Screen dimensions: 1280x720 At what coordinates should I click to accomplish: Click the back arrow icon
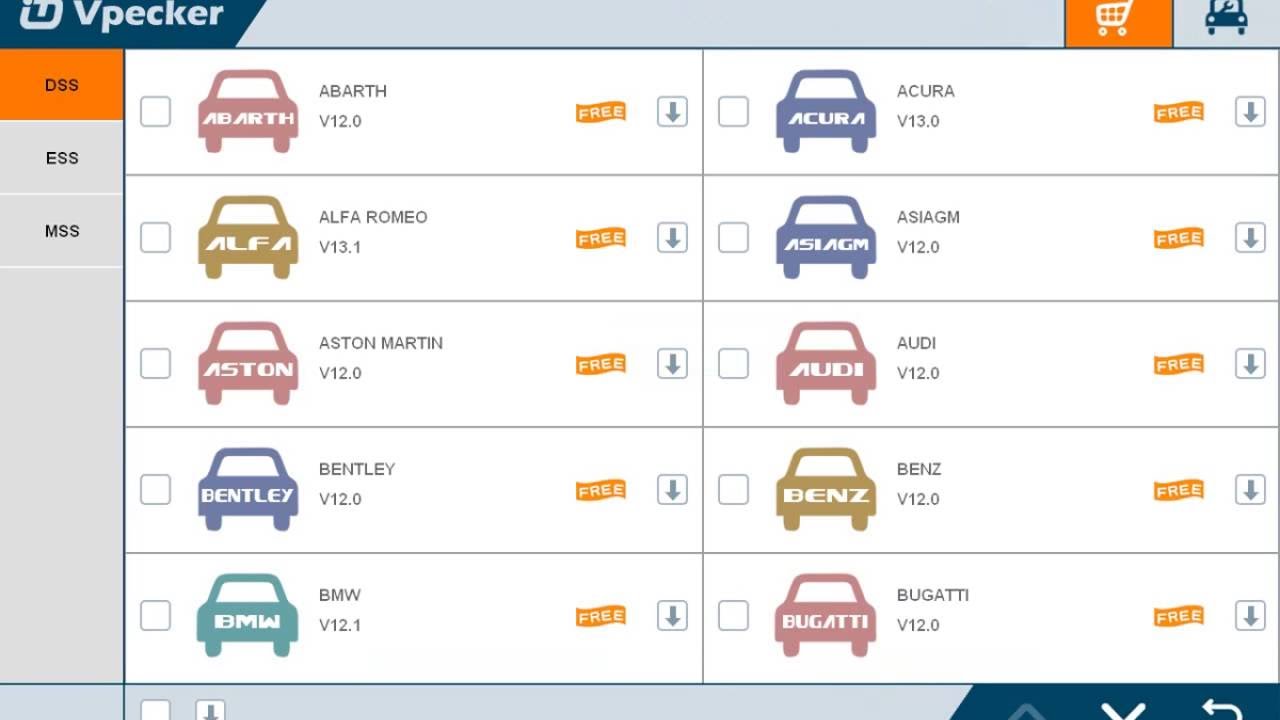pyautogui.click(x=1222, y=709)
